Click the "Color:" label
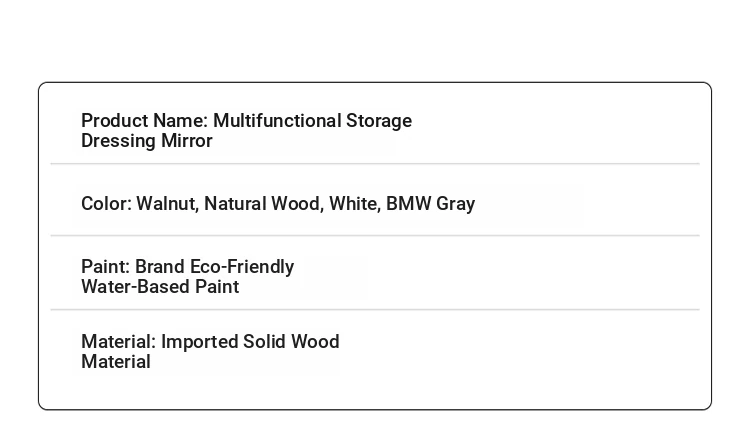The width and height of the screenshot is (750, 443). click(106, 204)
